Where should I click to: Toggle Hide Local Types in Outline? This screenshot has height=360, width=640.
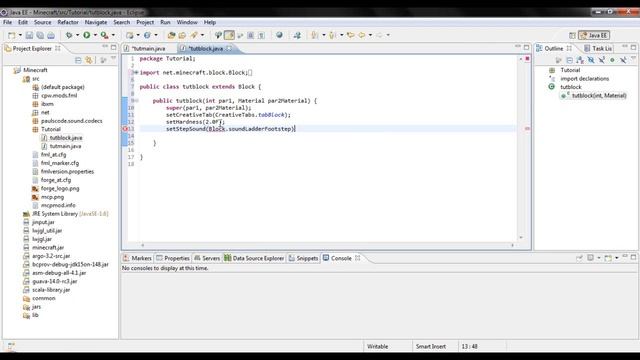pos(623,60)
